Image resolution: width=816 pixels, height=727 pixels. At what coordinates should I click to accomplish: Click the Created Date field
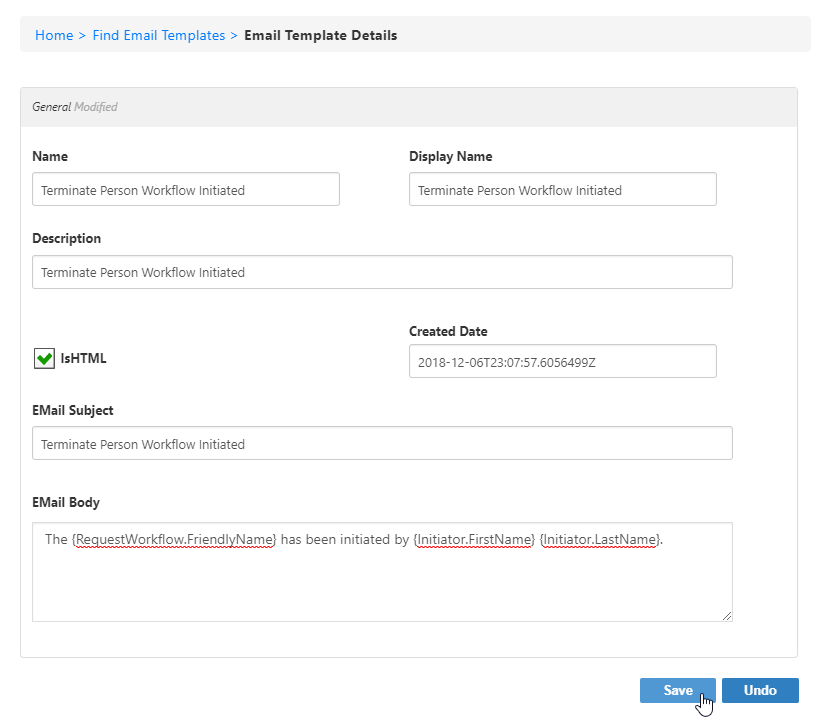pyautogui.click(x=562, y=361)
